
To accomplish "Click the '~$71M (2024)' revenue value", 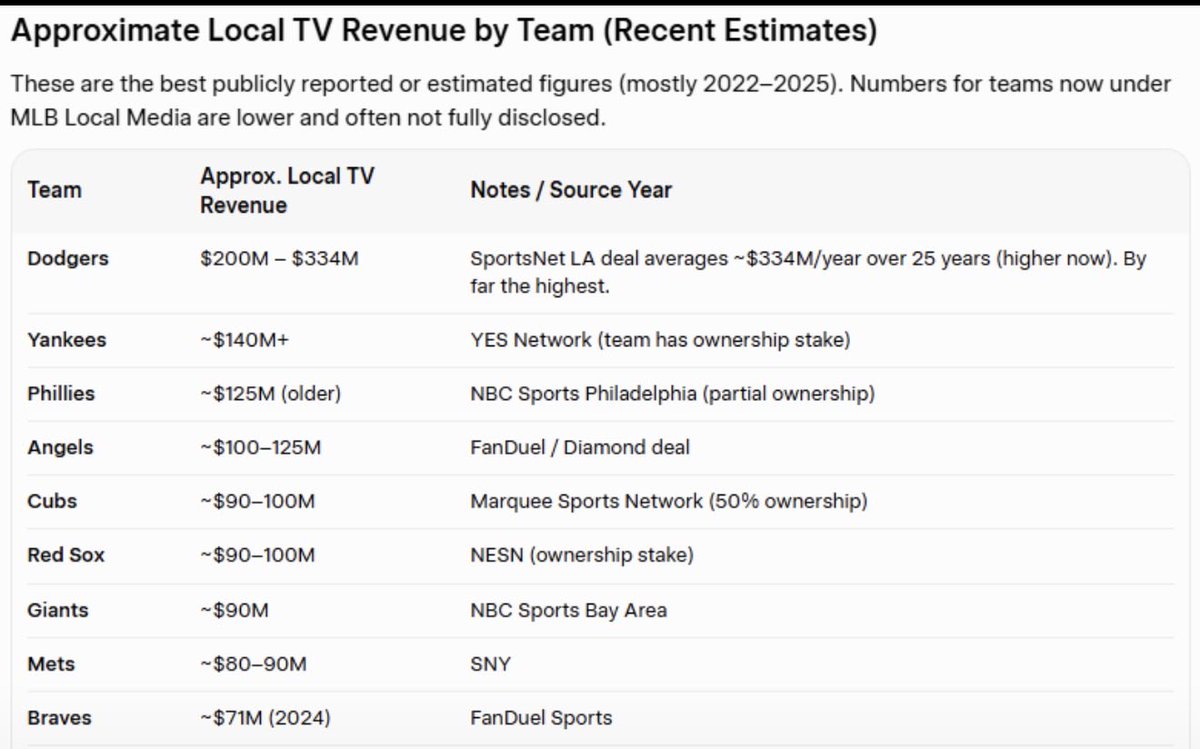I will (266, 718).
